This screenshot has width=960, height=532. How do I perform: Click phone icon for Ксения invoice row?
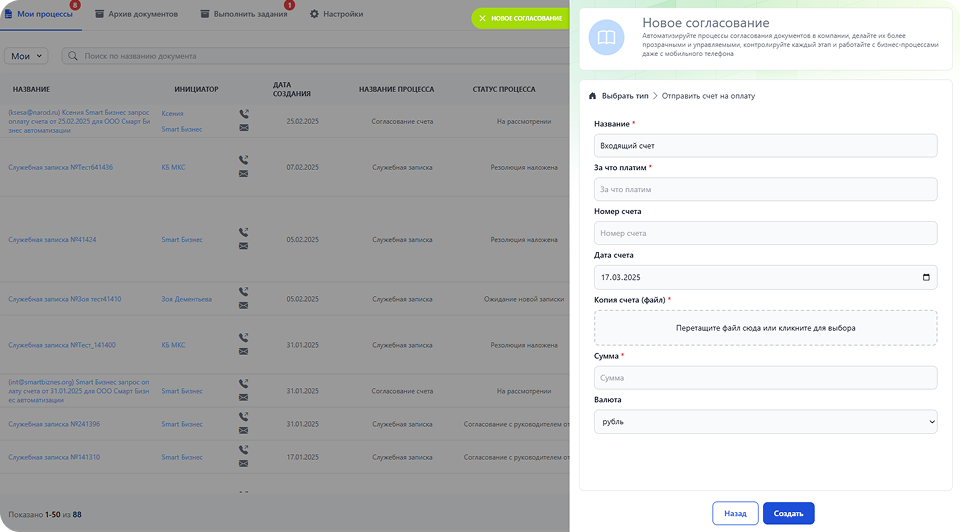pos(244,114)
